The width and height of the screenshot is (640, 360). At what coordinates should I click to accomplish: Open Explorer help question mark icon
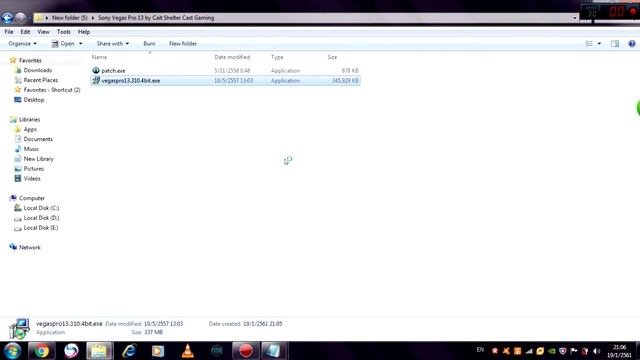[632, 44]
